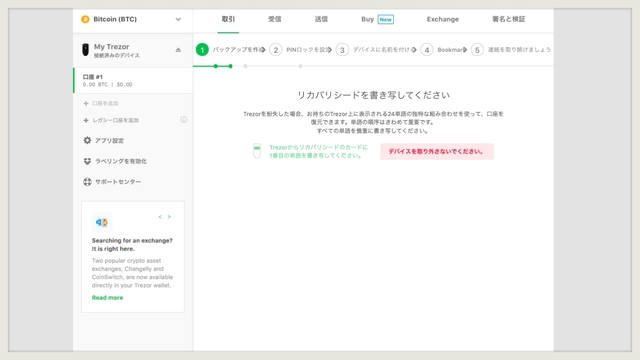
Task: Show previous news card with left arrow
Action: click(x=160, y=217)
